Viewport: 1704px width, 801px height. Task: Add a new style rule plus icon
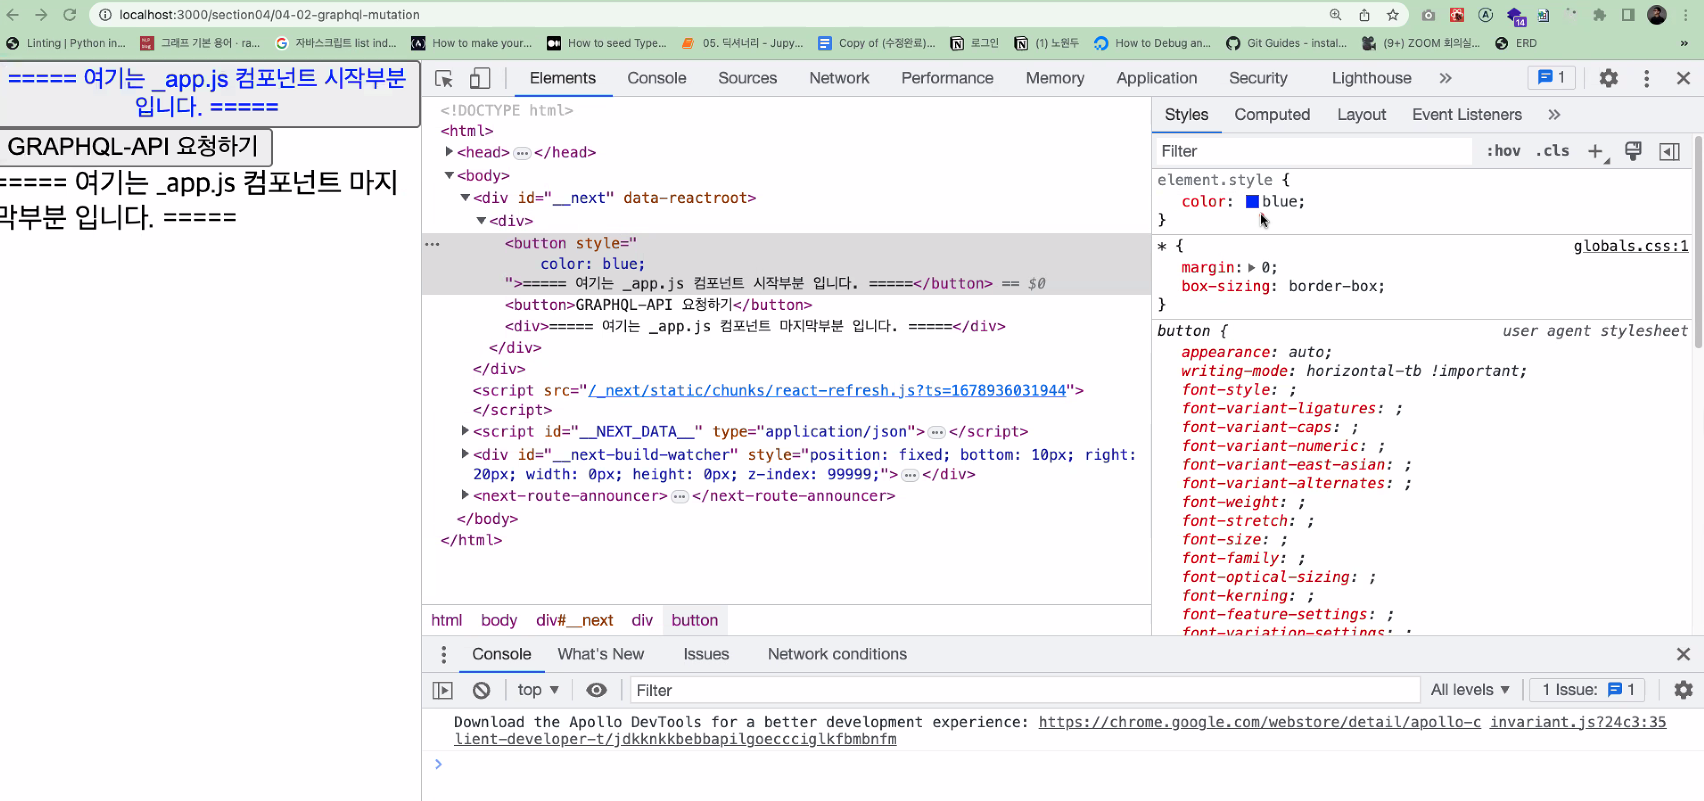coord(1595,151)
